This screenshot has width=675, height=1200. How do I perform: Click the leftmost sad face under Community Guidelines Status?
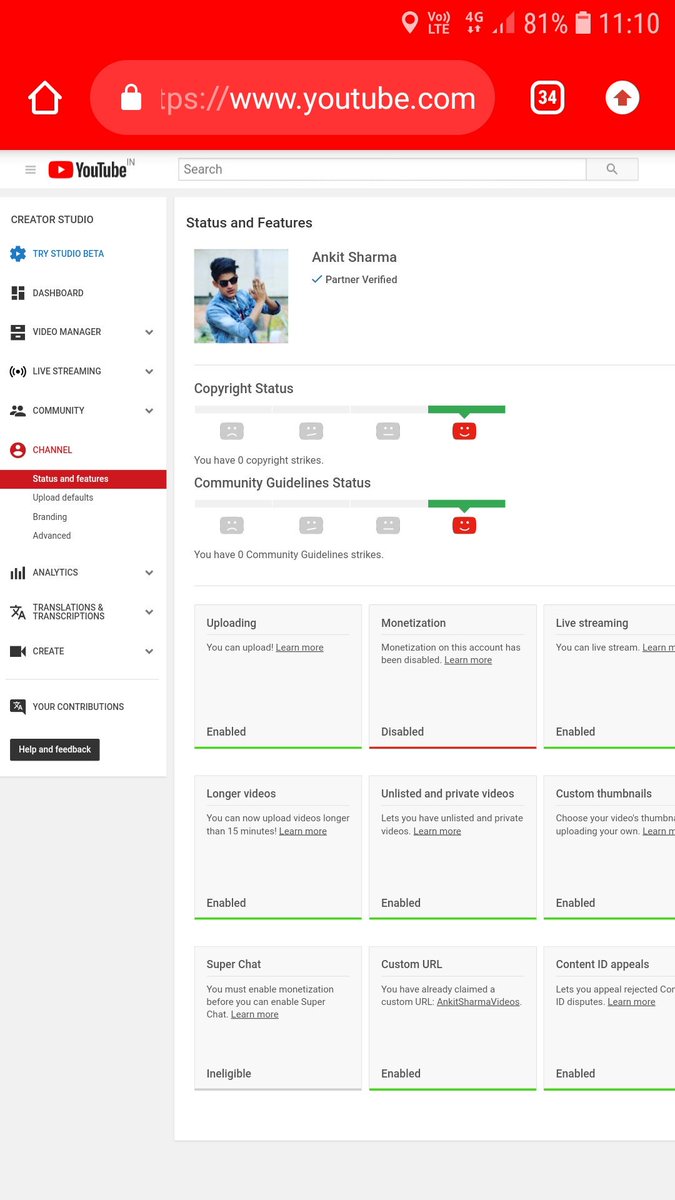click(x=232, y=525)
